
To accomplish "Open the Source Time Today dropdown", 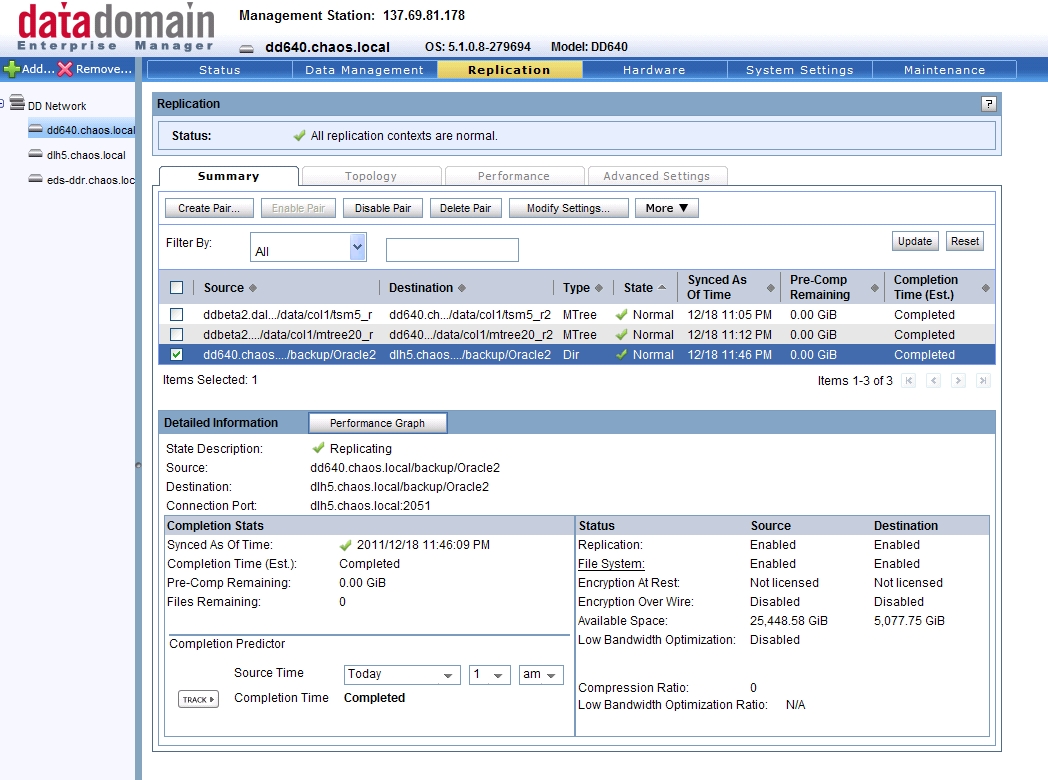I will (402, 675).
